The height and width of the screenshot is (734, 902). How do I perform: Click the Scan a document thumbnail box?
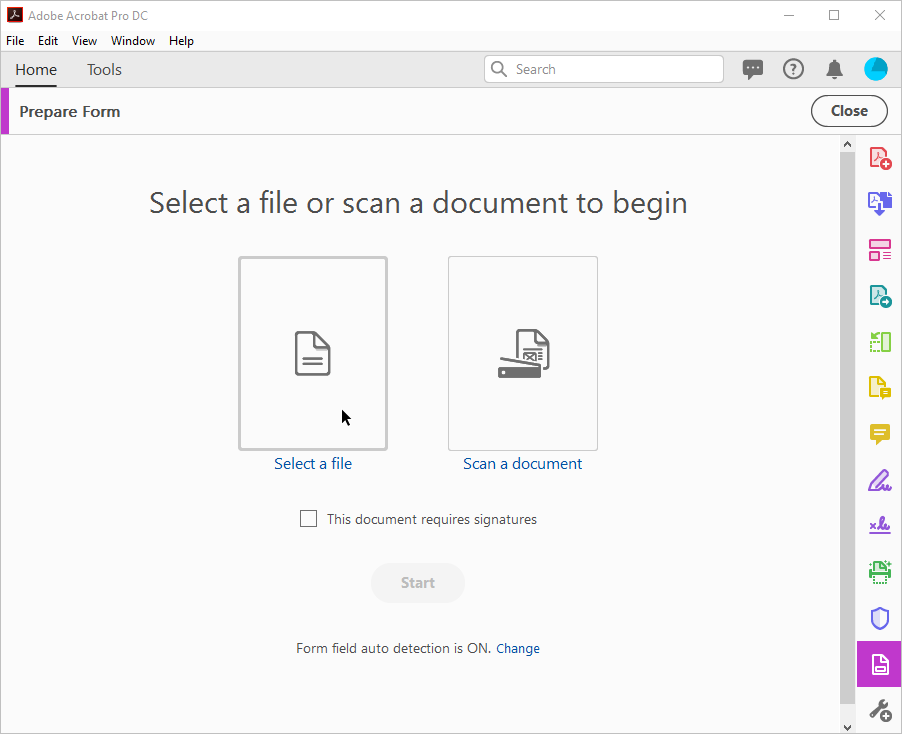[x=523, y=353]
